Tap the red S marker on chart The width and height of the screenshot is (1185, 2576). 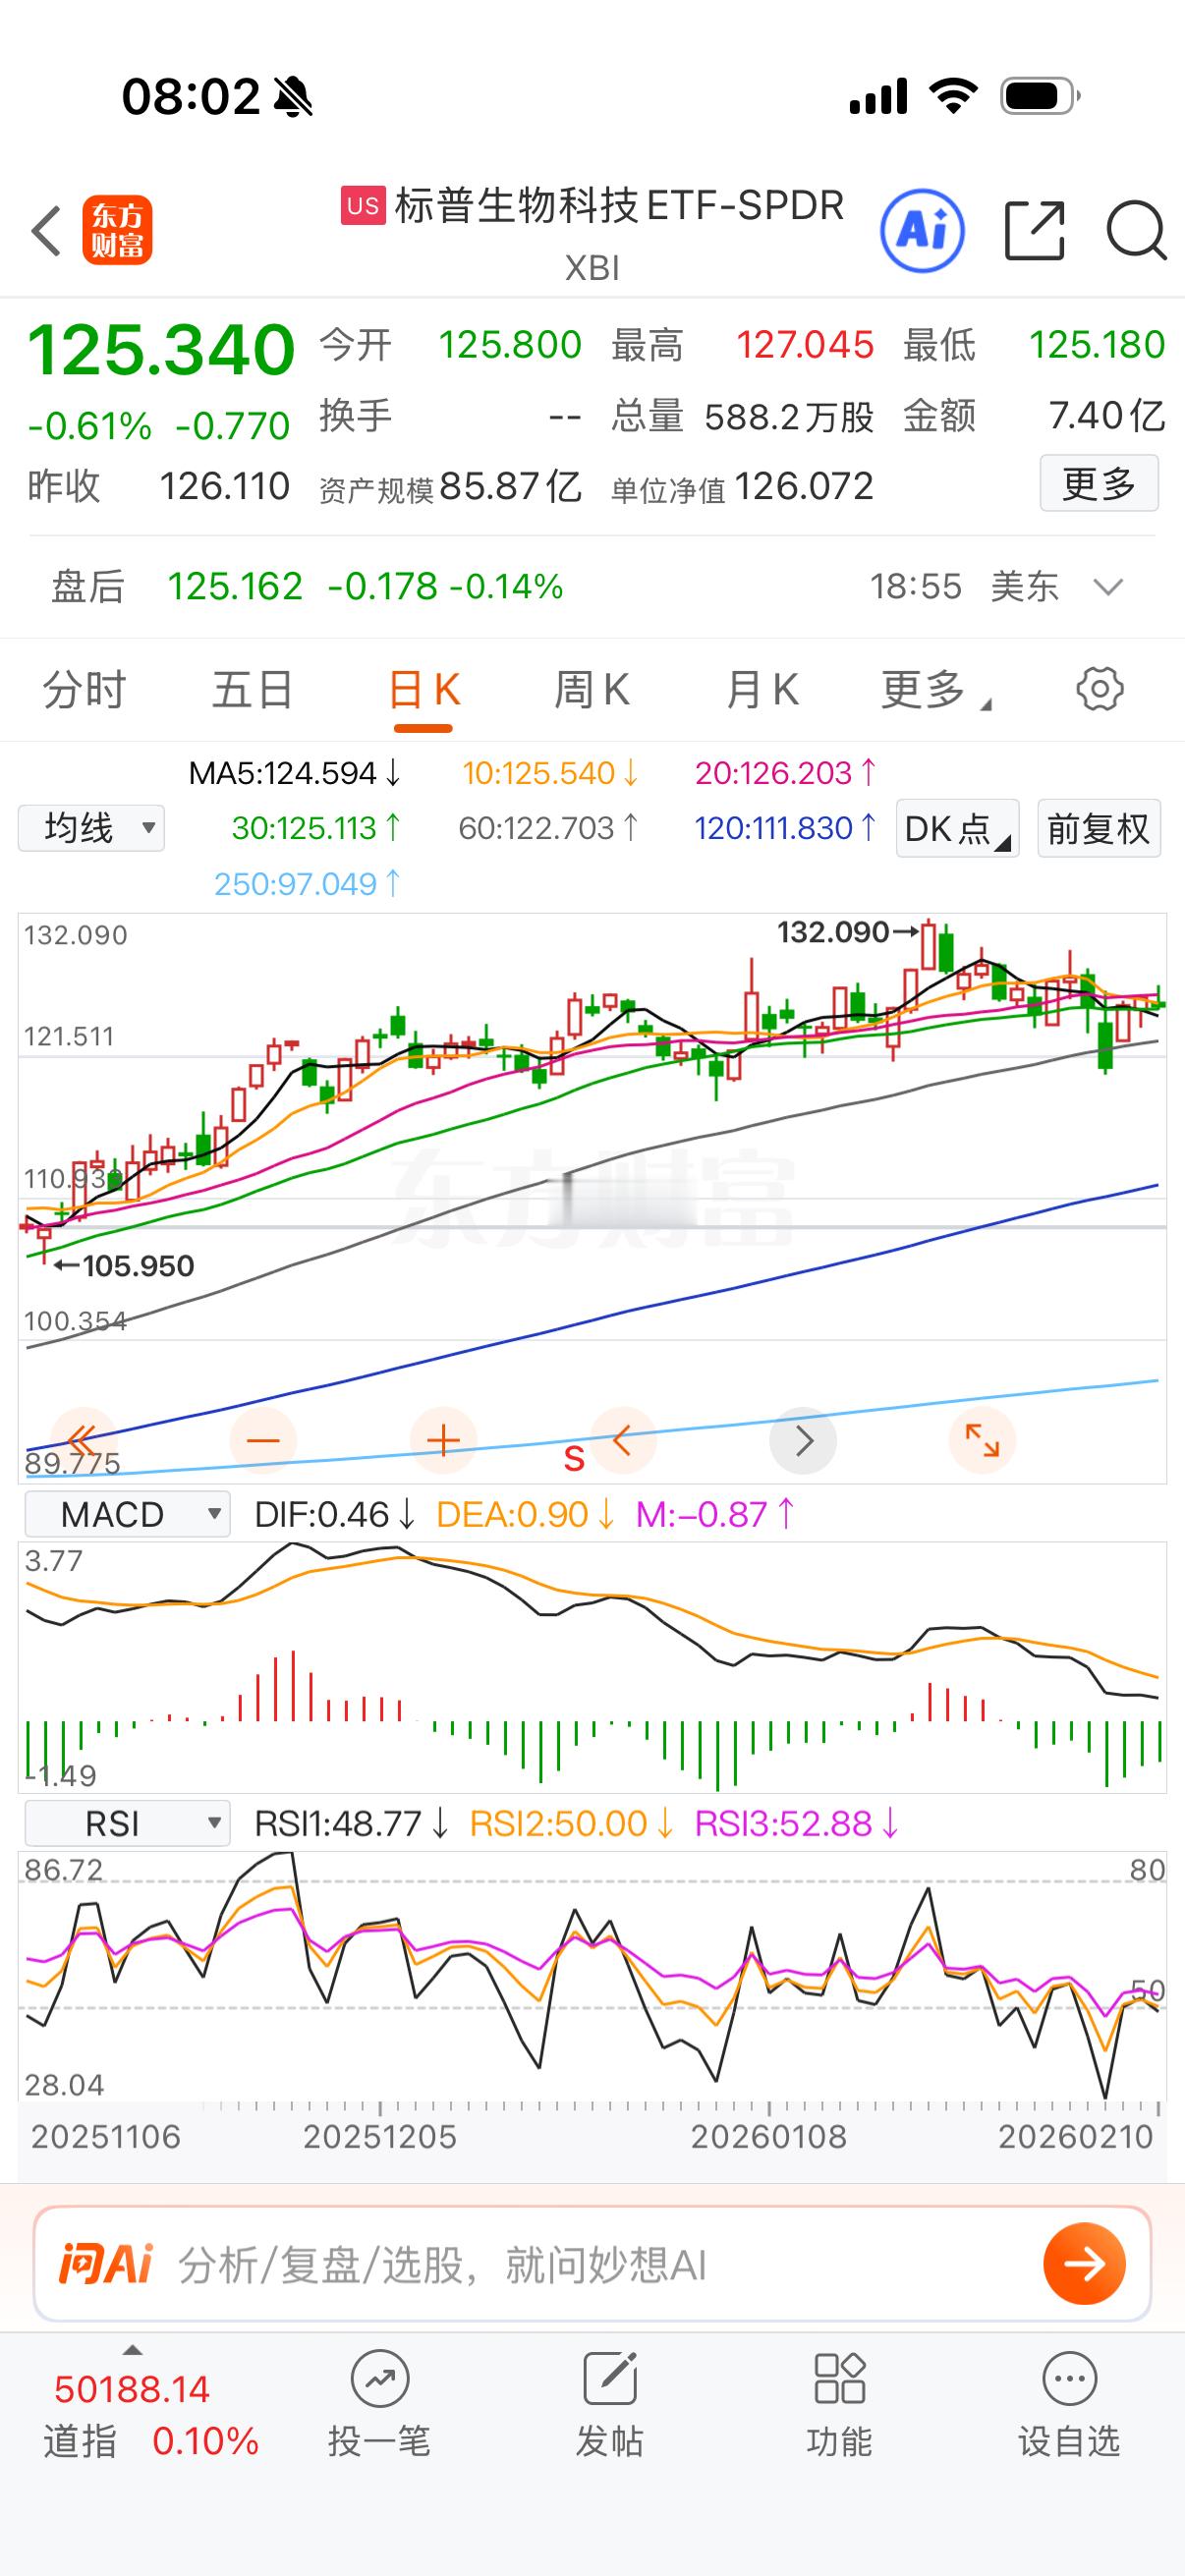574,1459
